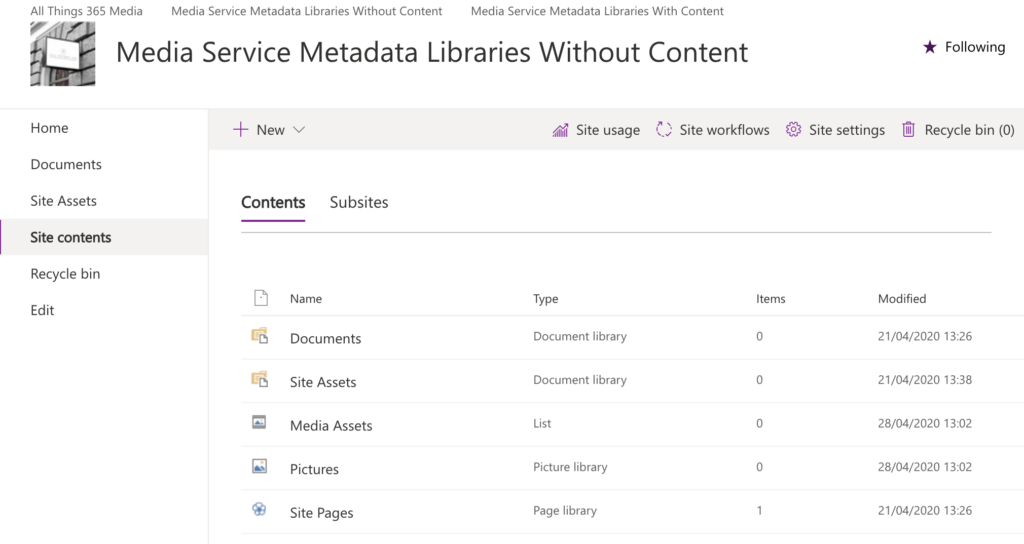Sort by the Name column header

click(x=306, y=298)
